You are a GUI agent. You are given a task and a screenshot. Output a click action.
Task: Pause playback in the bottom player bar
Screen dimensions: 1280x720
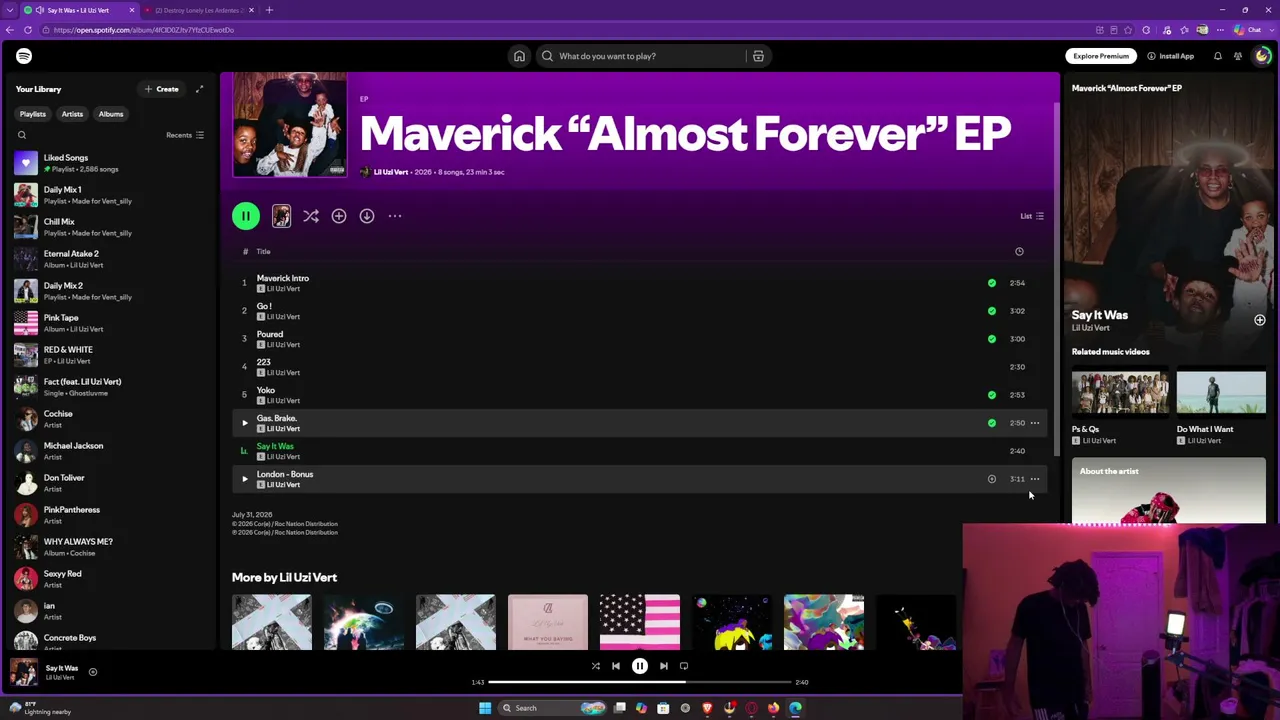(x=640, y=666)
